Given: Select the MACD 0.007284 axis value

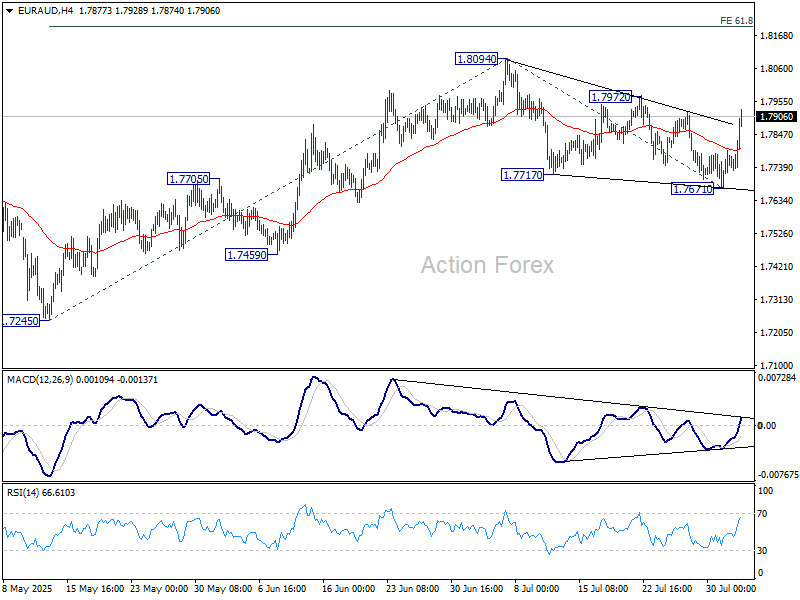Looking at the screenshot, I should click(x=776, y=379).
